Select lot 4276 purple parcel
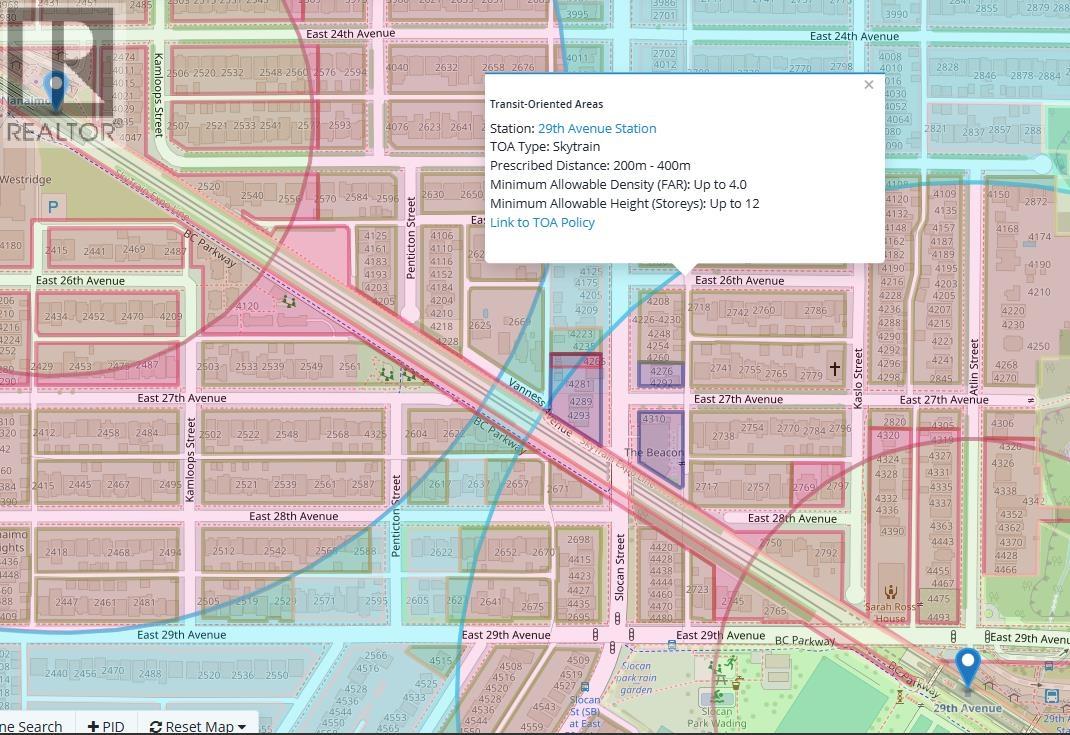 pyautogui.click(x=661, y=372)
